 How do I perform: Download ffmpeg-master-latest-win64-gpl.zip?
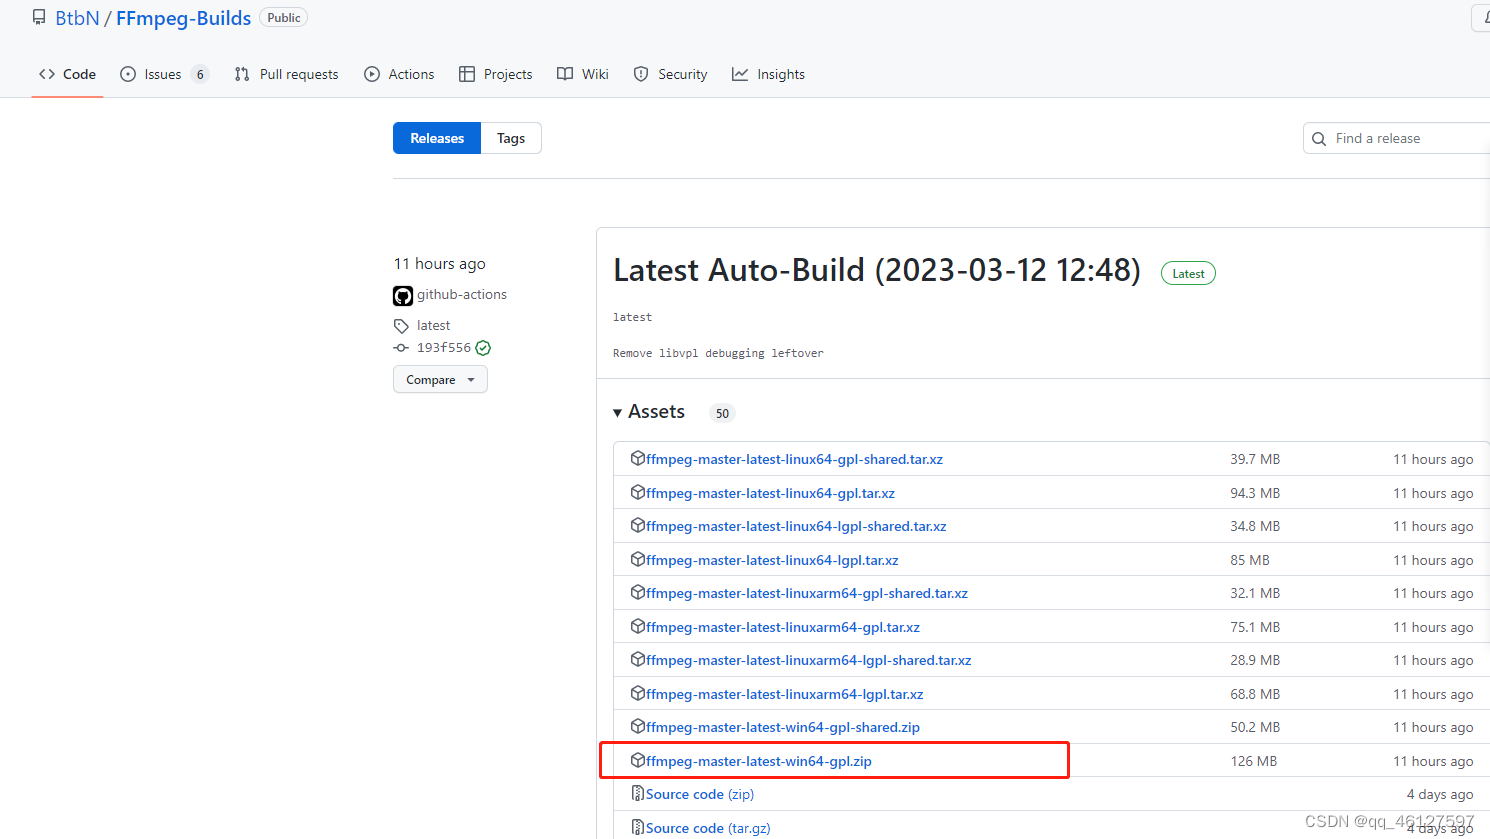759,761
